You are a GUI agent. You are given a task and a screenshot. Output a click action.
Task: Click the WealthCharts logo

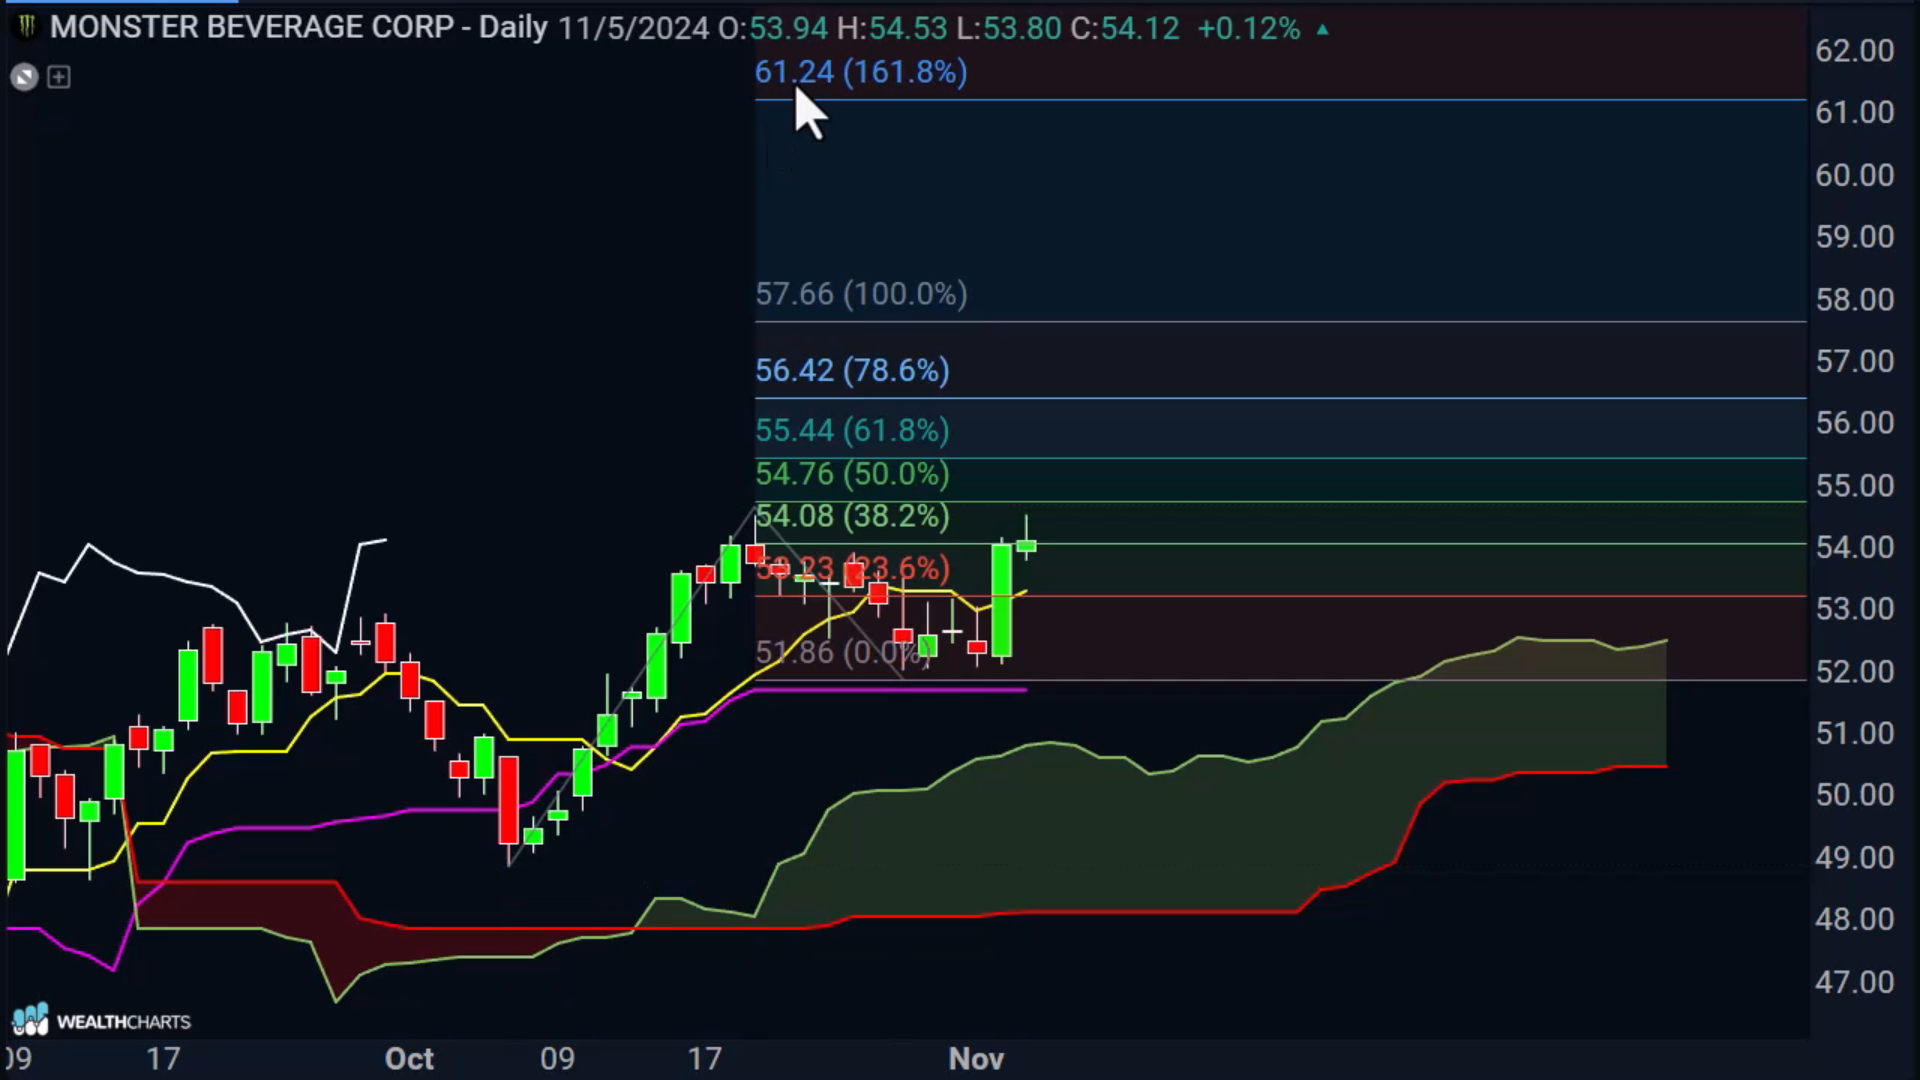(x=101, y=1020)
